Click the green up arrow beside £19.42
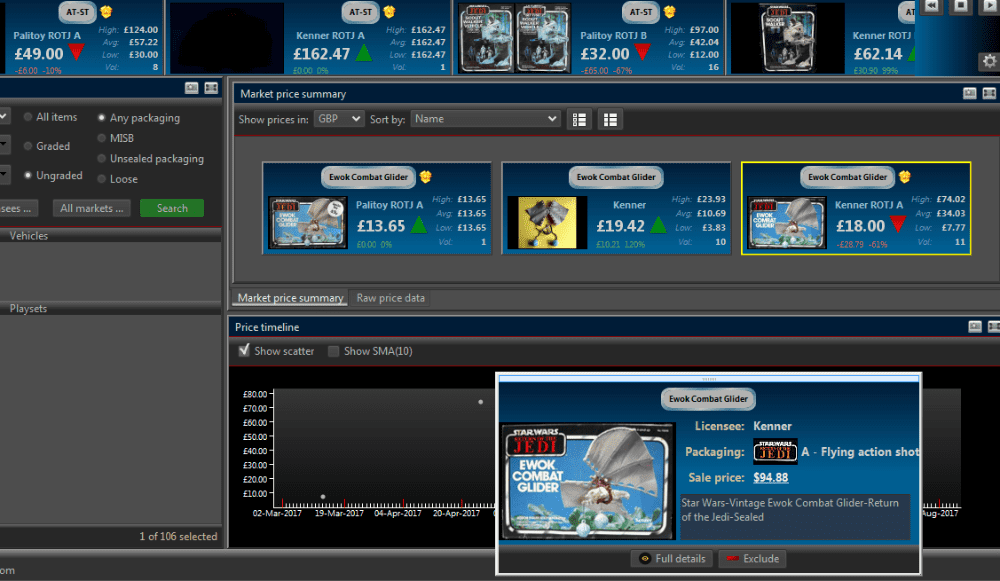1000x581 pixels. (658, 225)
